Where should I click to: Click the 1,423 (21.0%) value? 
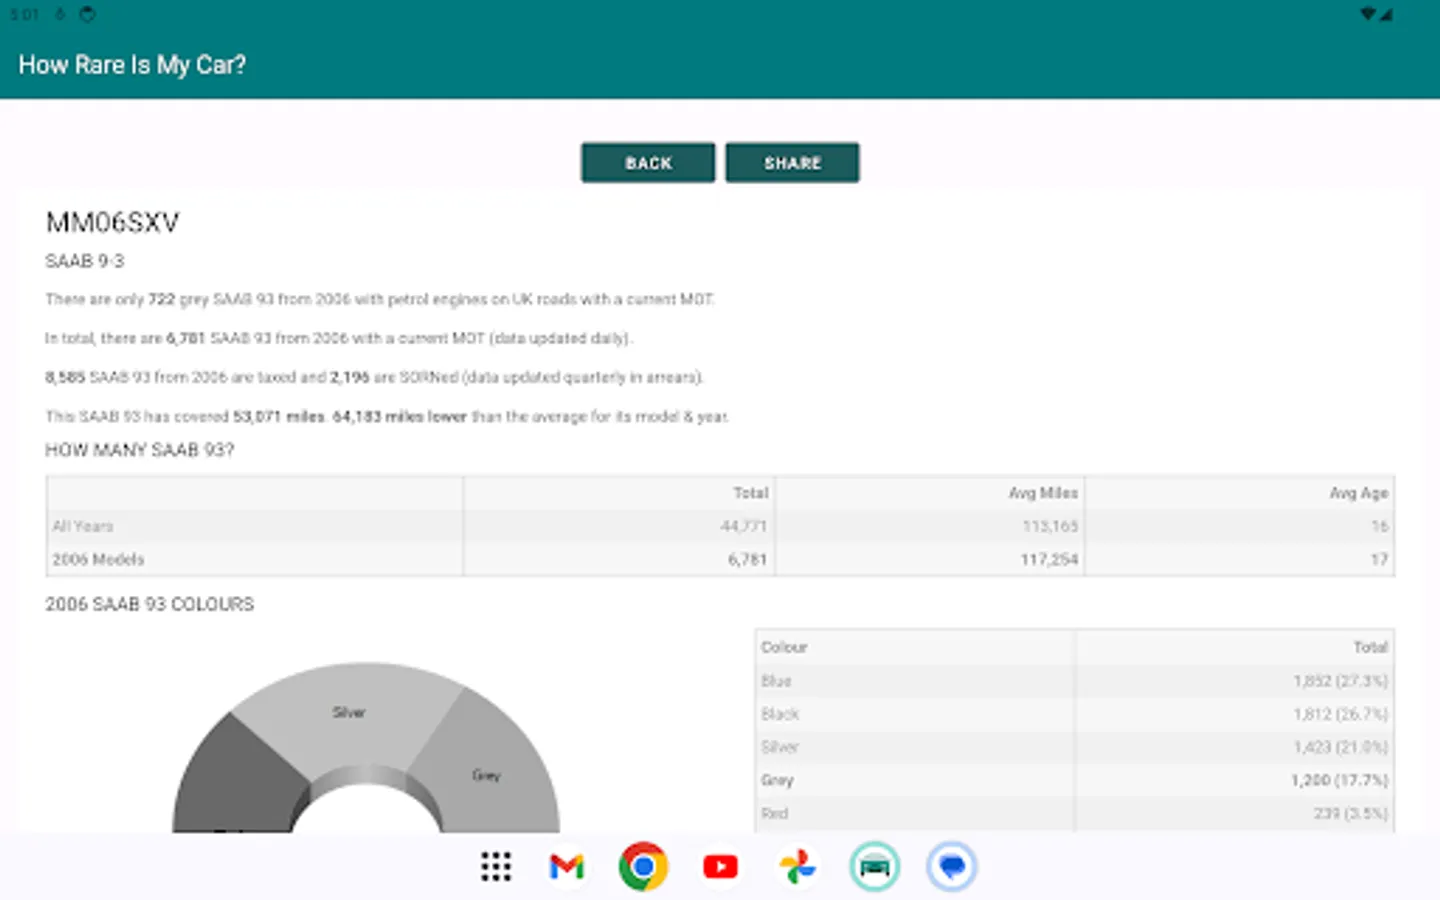(1340, 747)
